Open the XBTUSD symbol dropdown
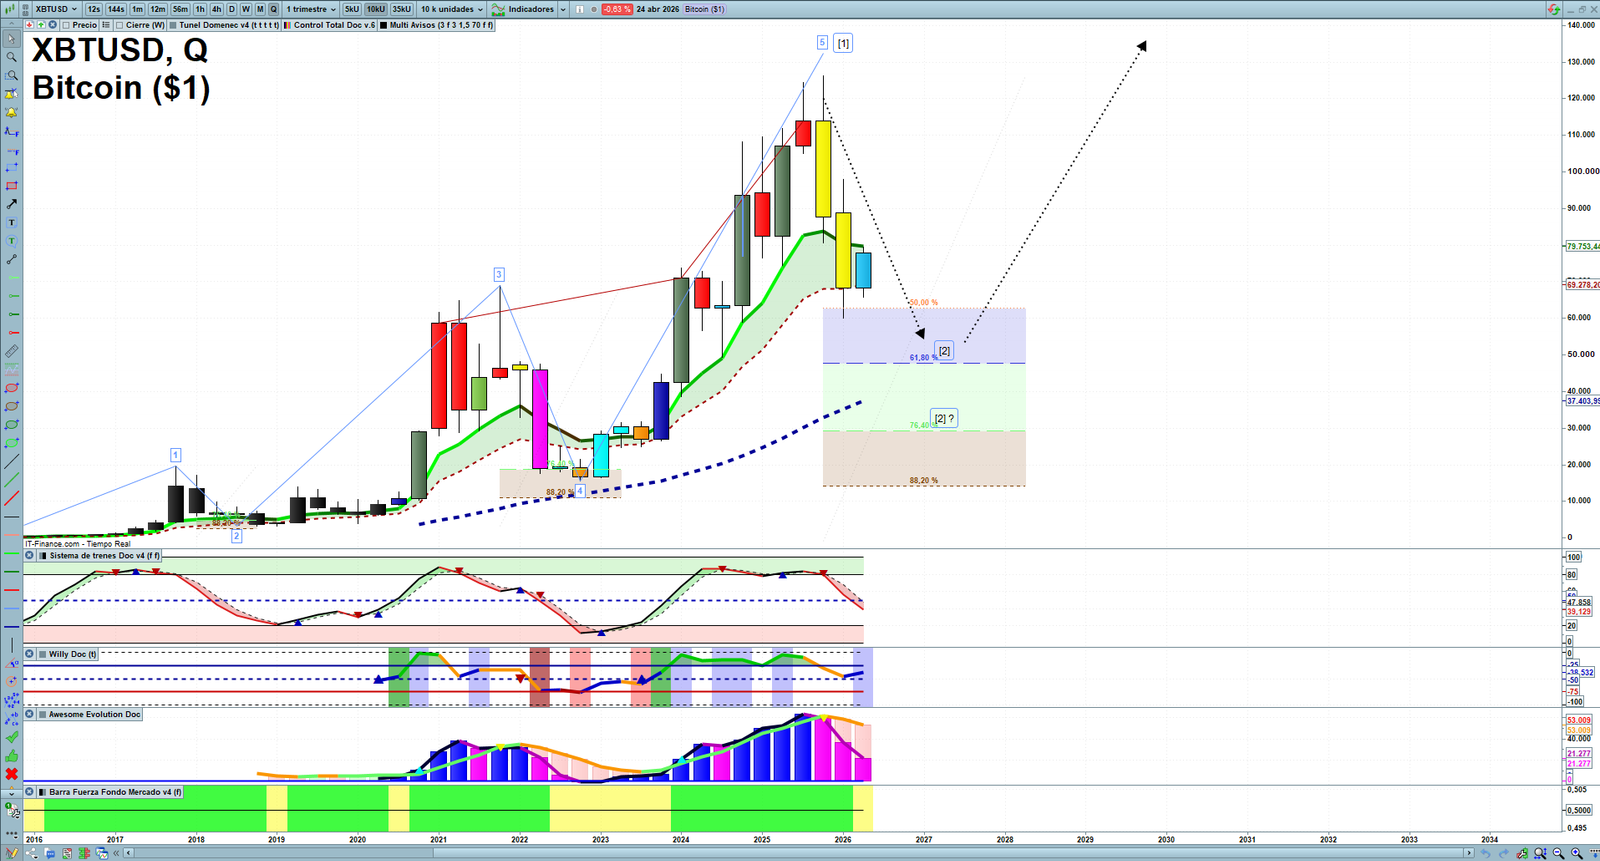Viewport: 1600px width, 861px height. click(56, 9)
